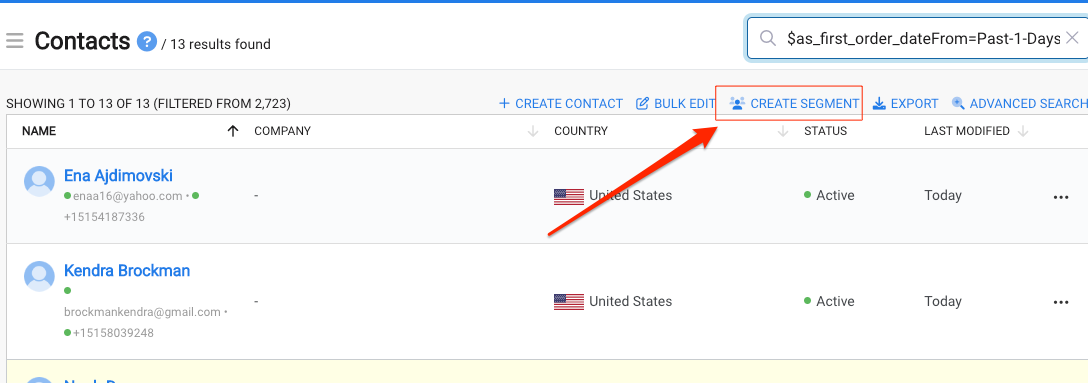Open the three-dot menu for Ena Ajdimovski
Viewport: 1088px width, 383px height.
coord(1060,197)
